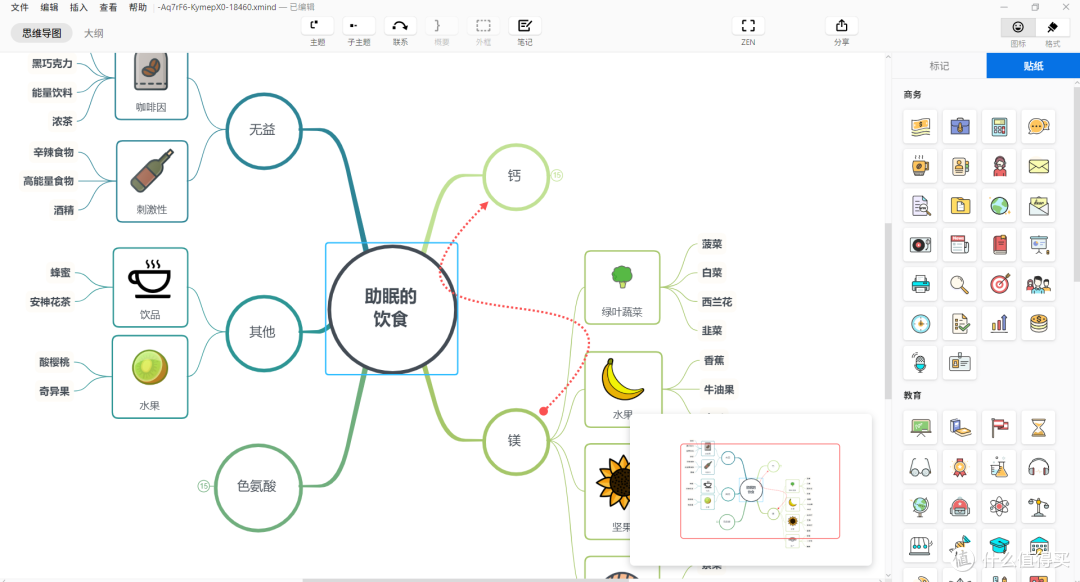This screenshot has width=1080, height=582.
Task: Insert the headphones sticker
Action: point(1039,468)
